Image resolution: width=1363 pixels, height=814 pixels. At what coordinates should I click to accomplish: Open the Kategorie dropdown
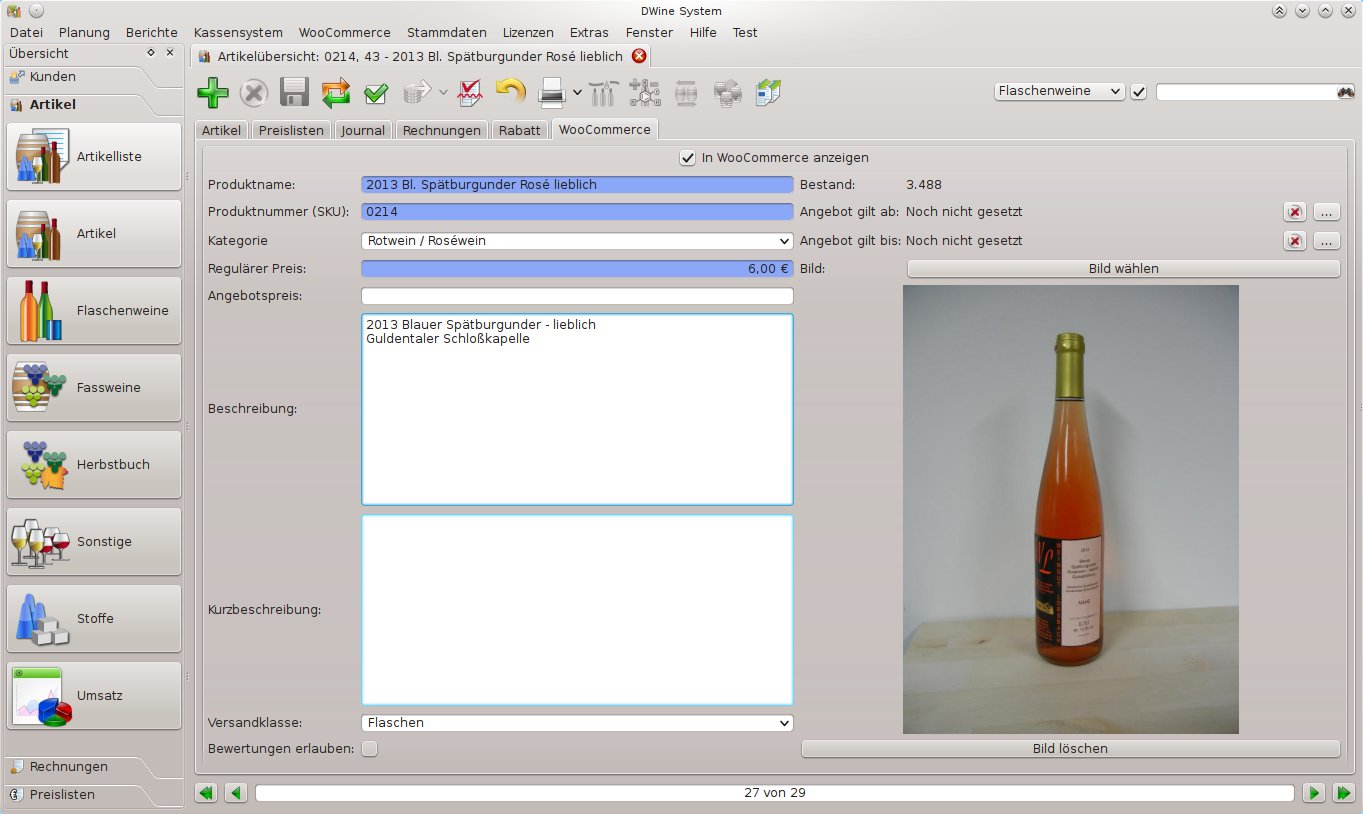576,241
